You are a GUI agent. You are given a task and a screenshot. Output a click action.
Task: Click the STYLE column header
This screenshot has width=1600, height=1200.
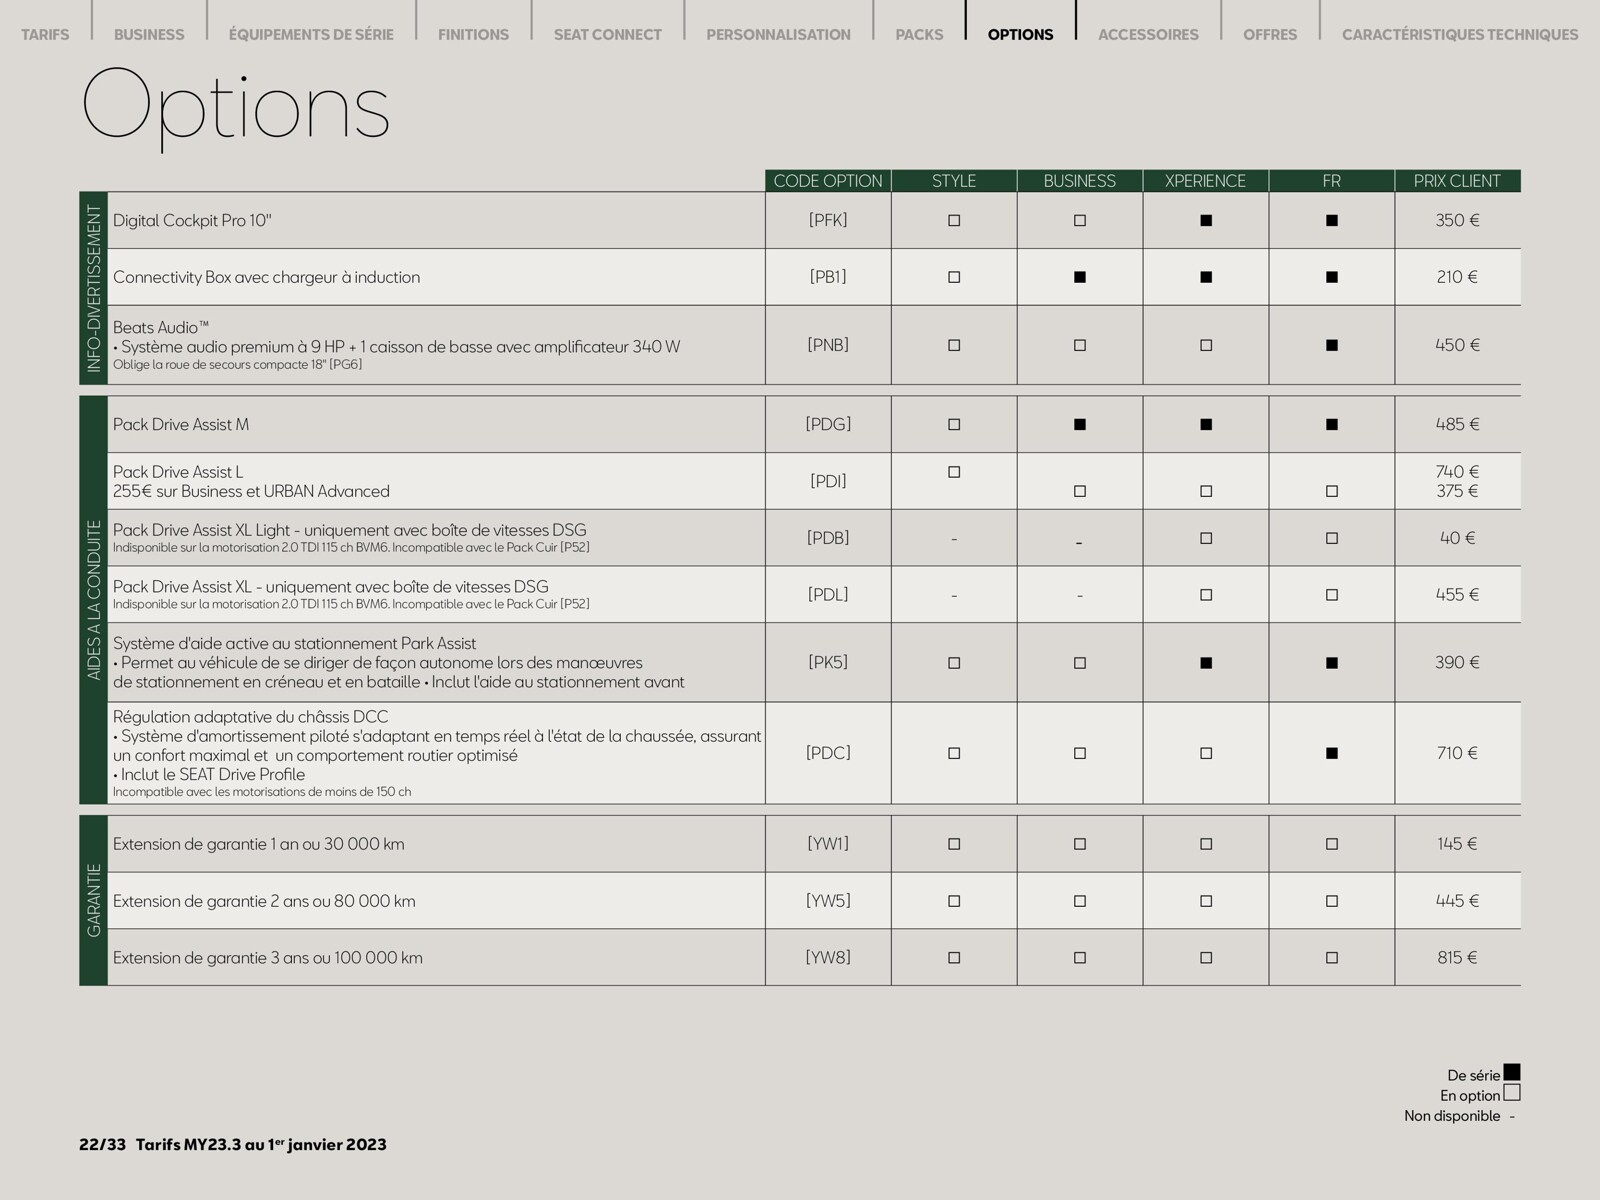[954, 181]
